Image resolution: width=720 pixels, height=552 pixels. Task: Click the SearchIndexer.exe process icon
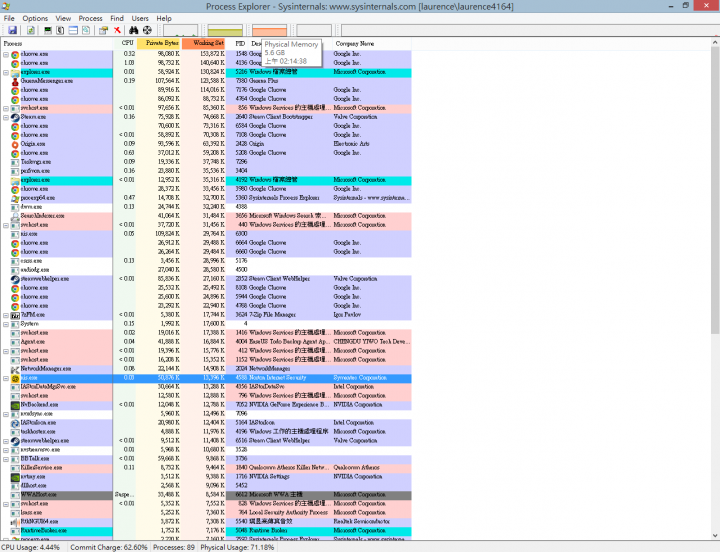(x=15, y=216)
